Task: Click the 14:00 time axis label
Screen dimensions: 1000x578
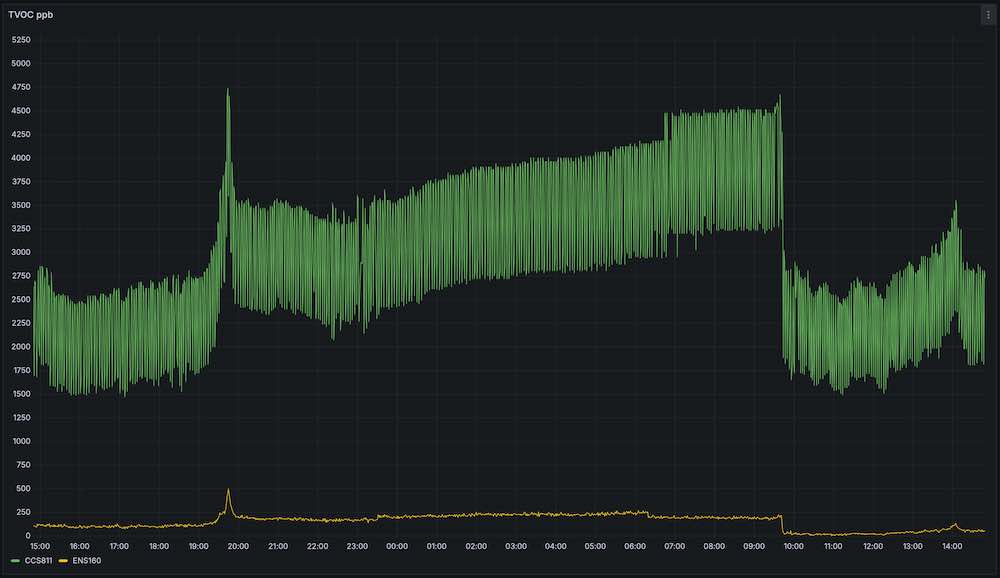Action: coord(952,546)
